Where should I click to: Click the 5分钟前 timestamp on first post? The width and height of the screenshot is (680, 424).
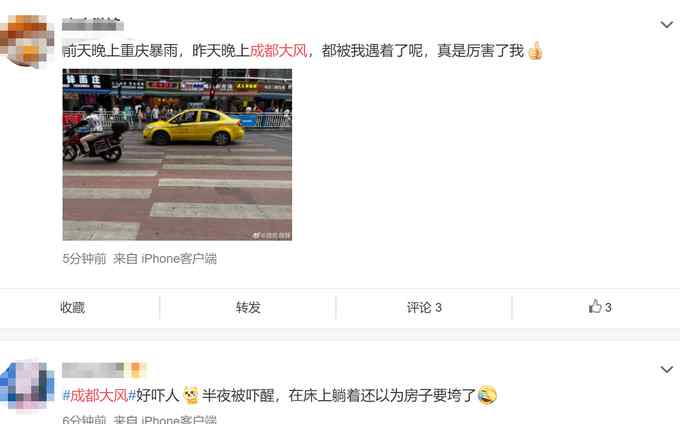[x=85, y=259]
